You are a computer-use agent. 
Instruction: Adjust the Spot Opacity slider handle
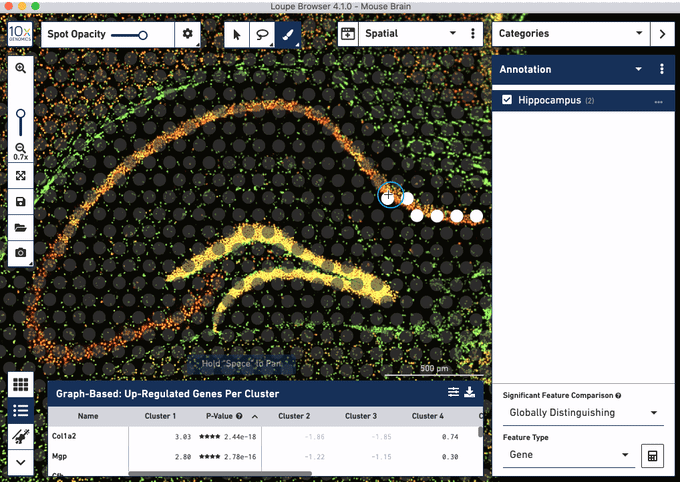[143, 35]
